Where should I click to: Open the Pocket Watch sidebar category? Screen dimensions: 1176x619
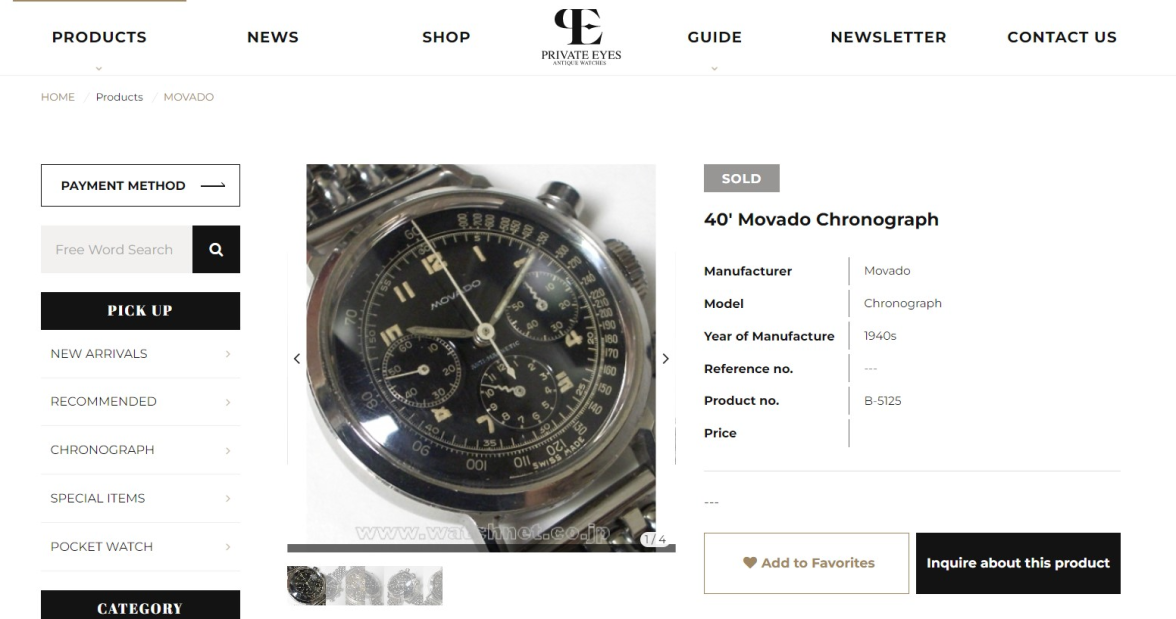tap(101, 547)
